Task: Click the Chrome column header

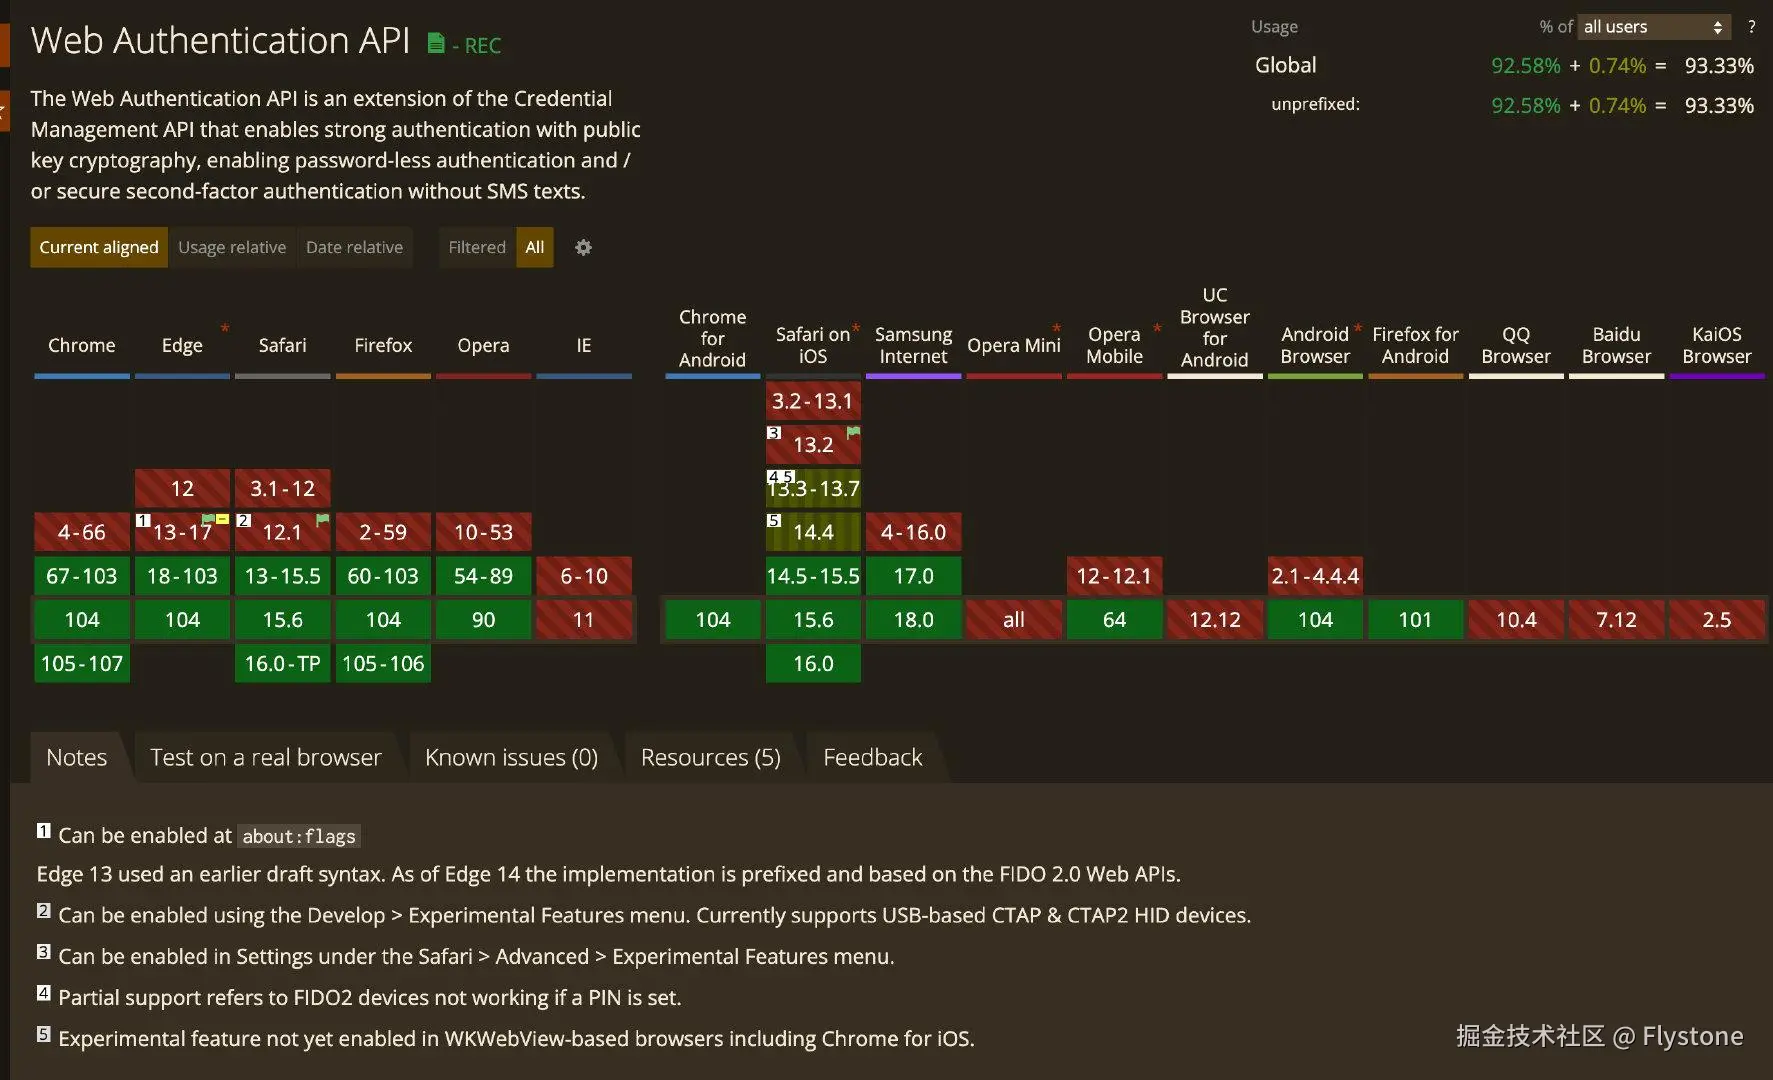Action: point(82,345)
